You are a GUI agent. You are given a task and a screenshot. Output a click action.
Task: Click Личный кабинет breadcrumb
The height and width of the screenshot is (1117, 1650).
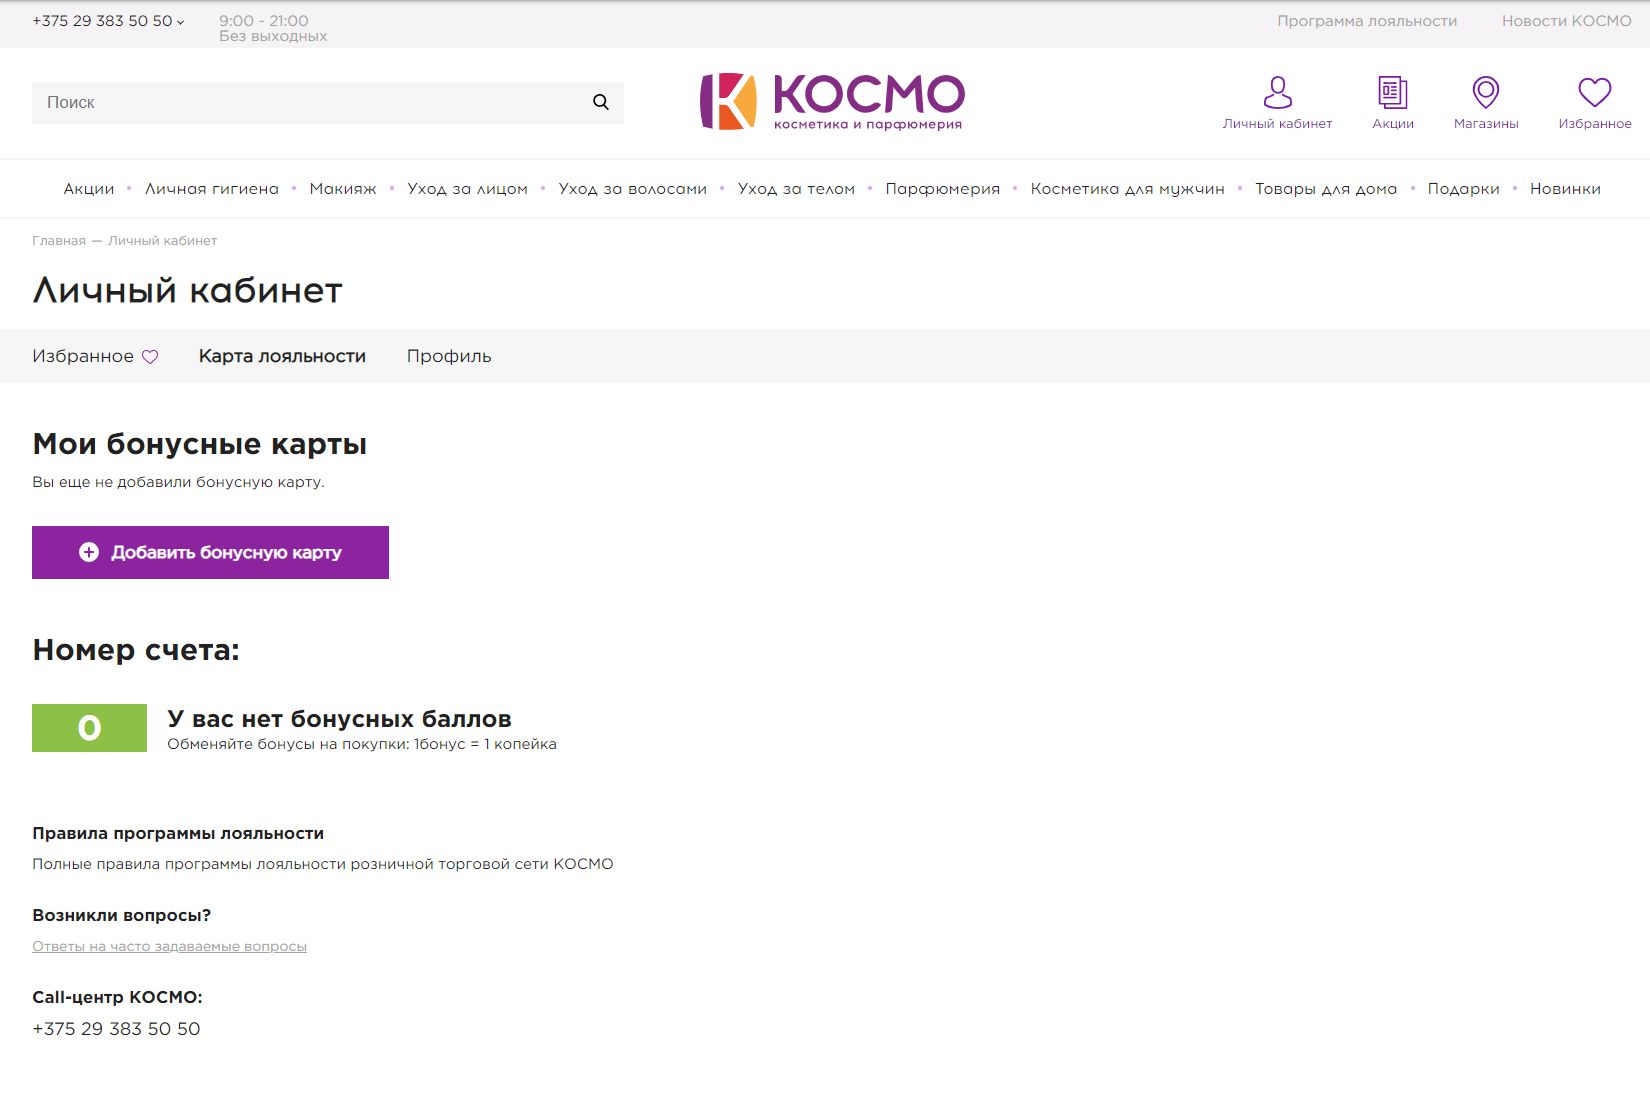[x=162, y=241]
